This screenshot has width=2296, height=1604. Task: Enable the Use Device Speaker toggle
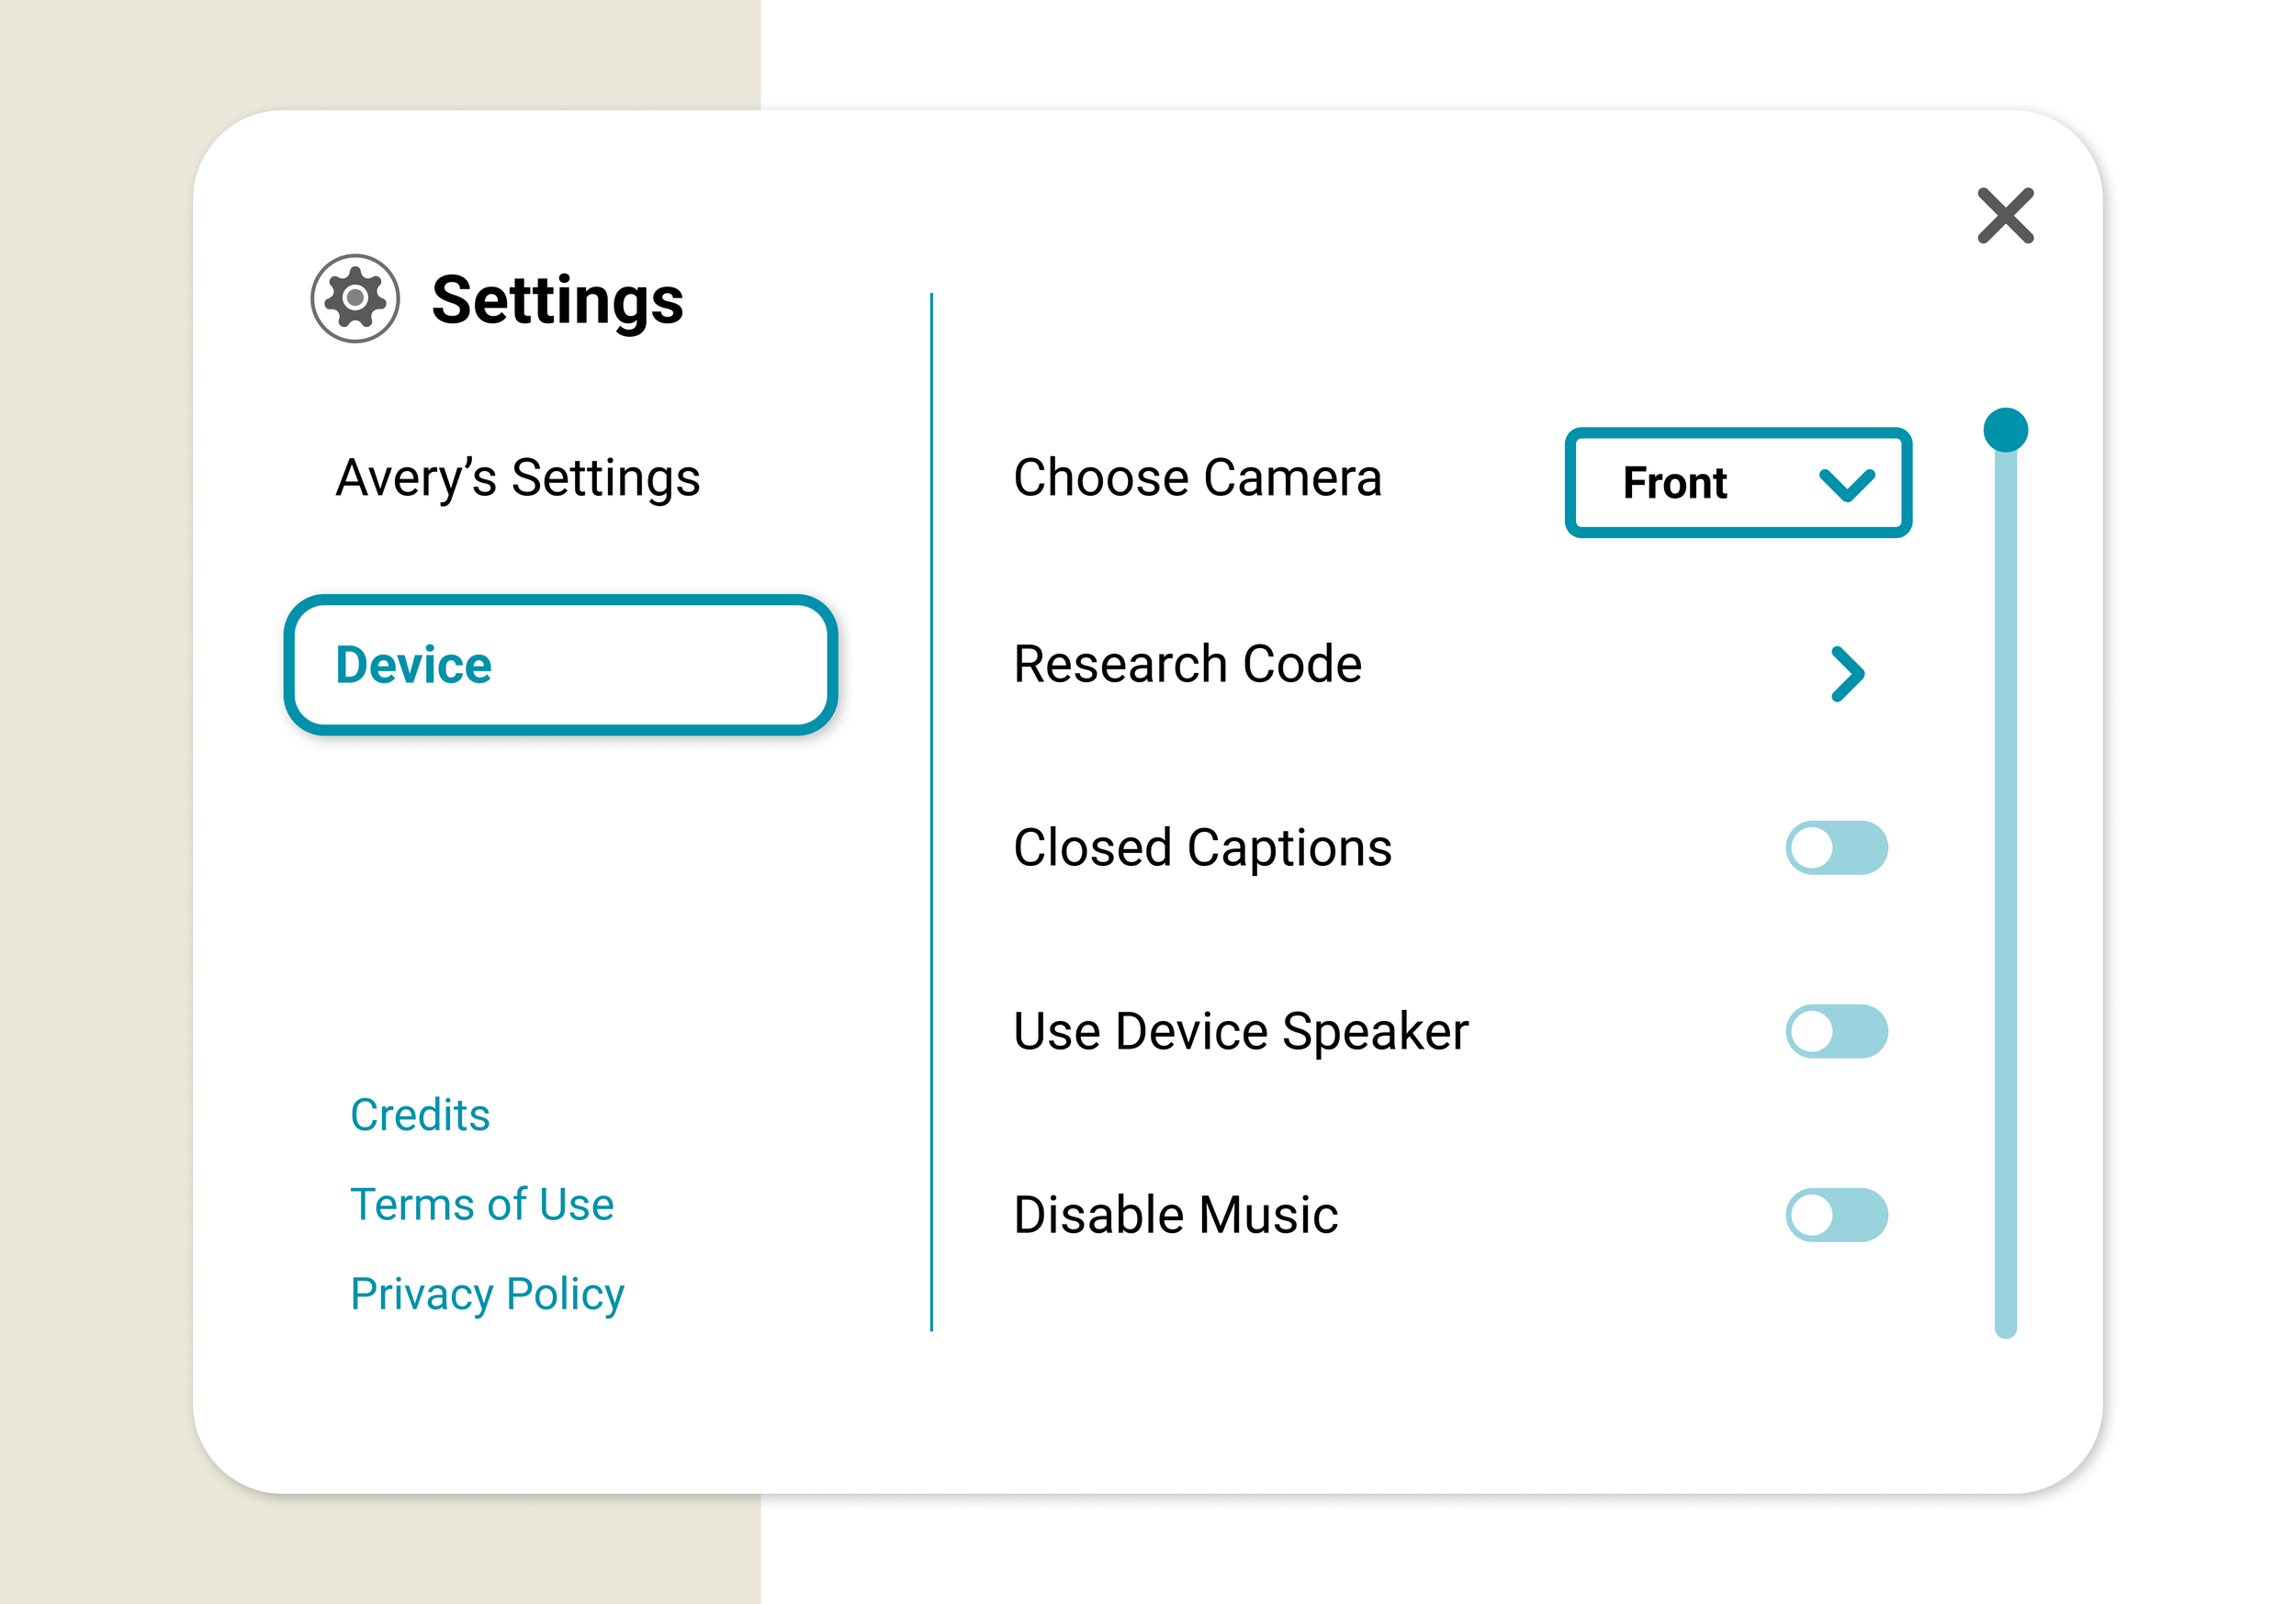pyautogui.click(x=1836, y=1031)
